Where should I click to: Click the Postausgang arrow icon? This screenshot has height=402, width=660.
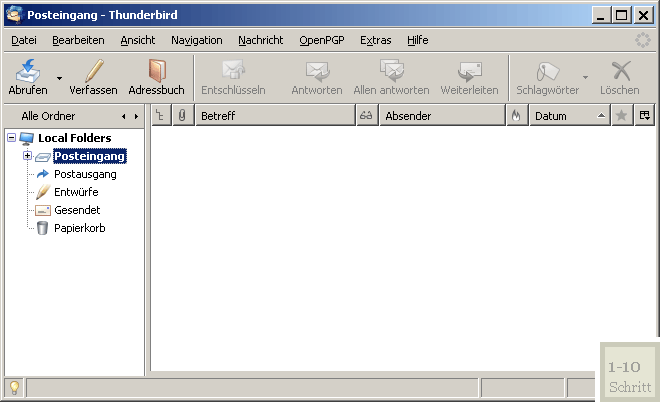pyautogui.click(x=43, y=174)
